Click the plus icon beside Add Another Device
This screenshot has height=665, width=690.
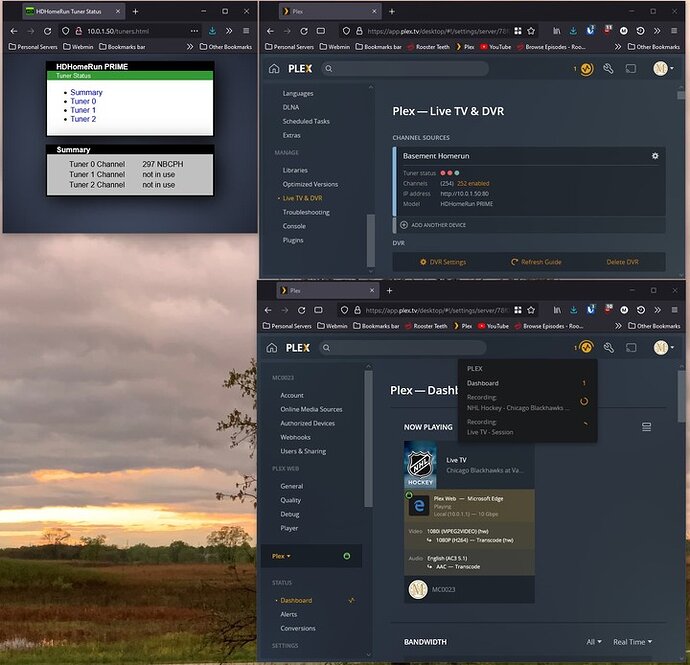(x=404, y=225)
